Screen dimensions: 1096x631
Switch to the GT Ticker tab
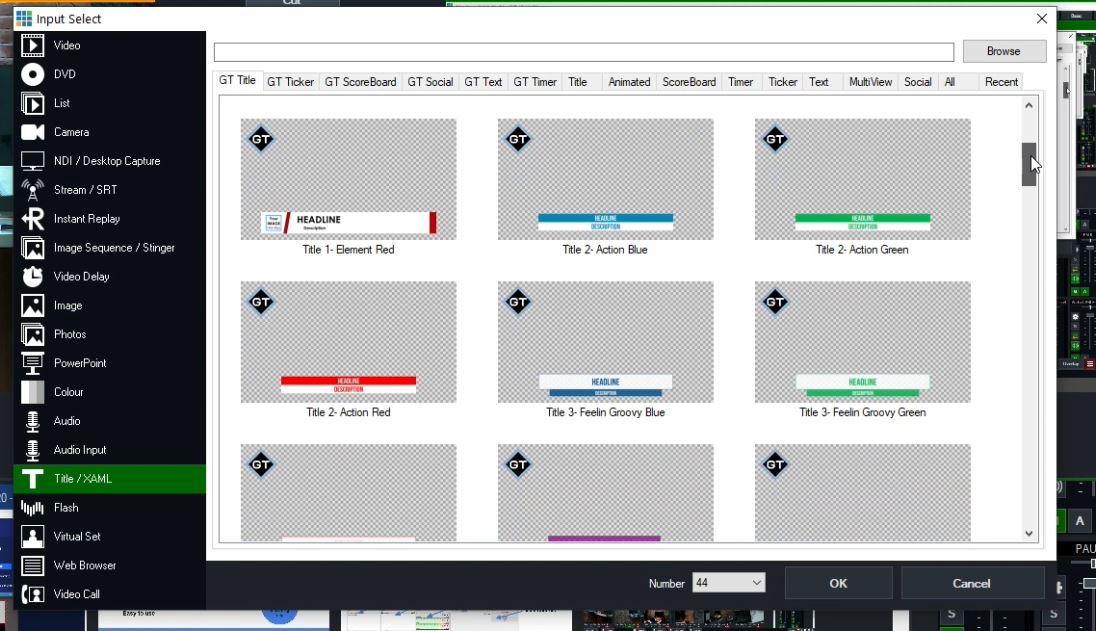290,82
